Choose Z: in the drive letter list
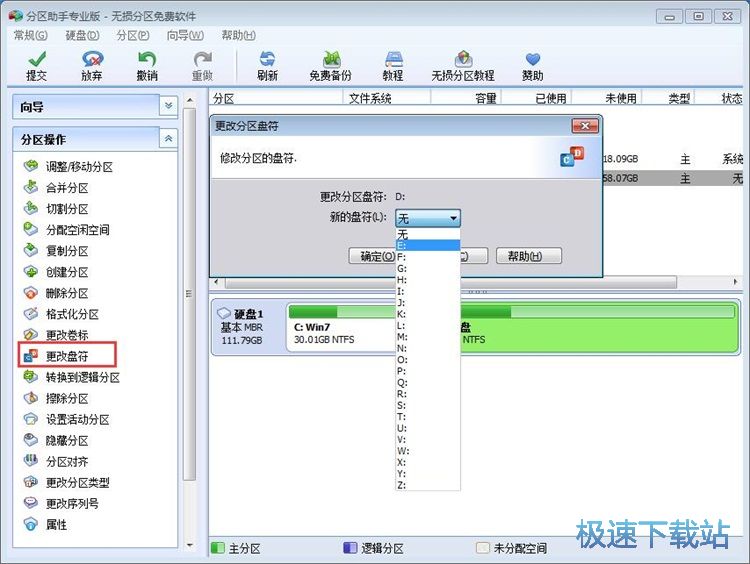Image resolution: width=750 pixels, height=564 pixels. point(428,485)
